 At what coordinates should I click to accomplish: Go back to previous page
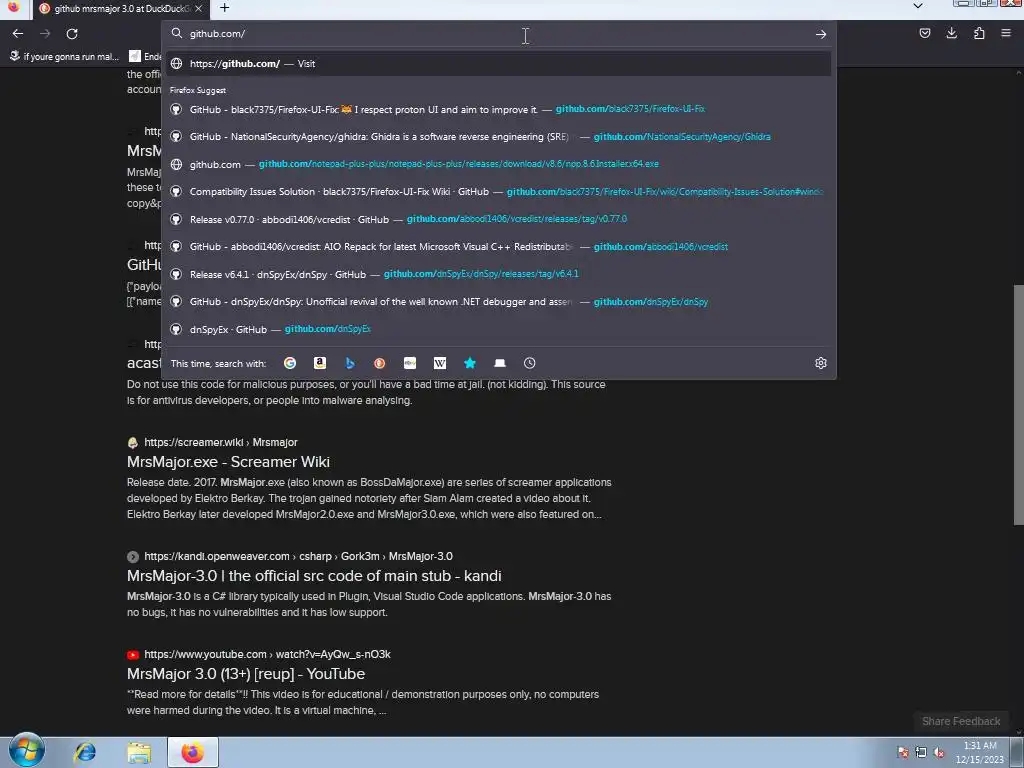pyautogui.click(x=18, y=33)
